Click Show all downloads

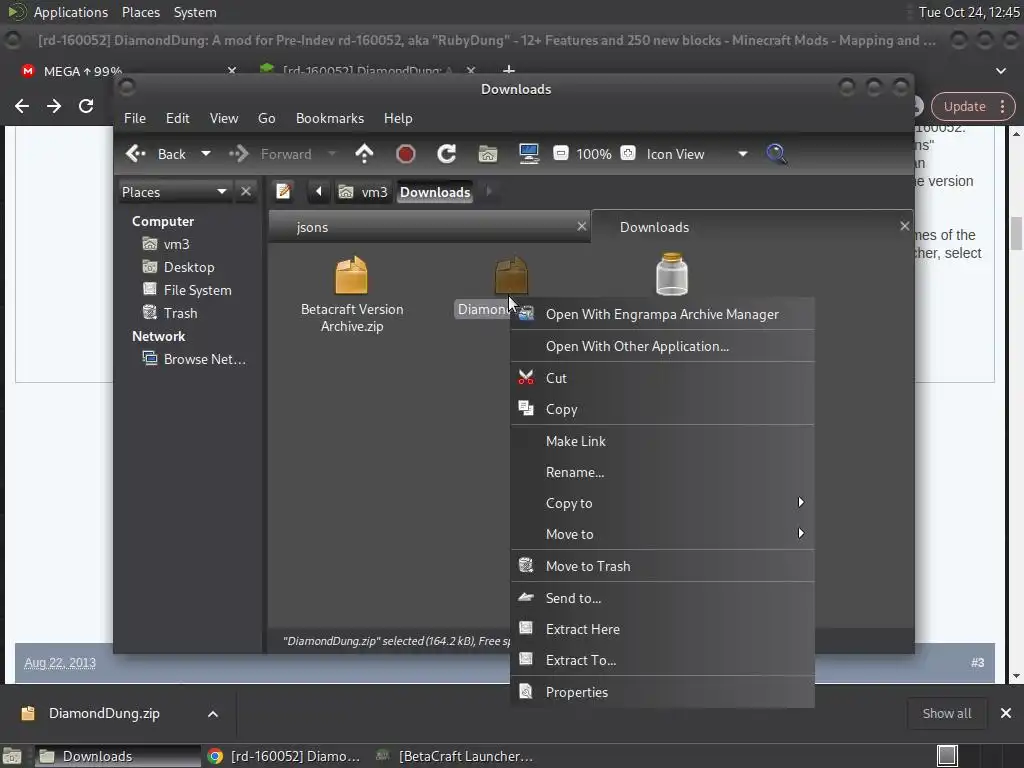(946, 713)
